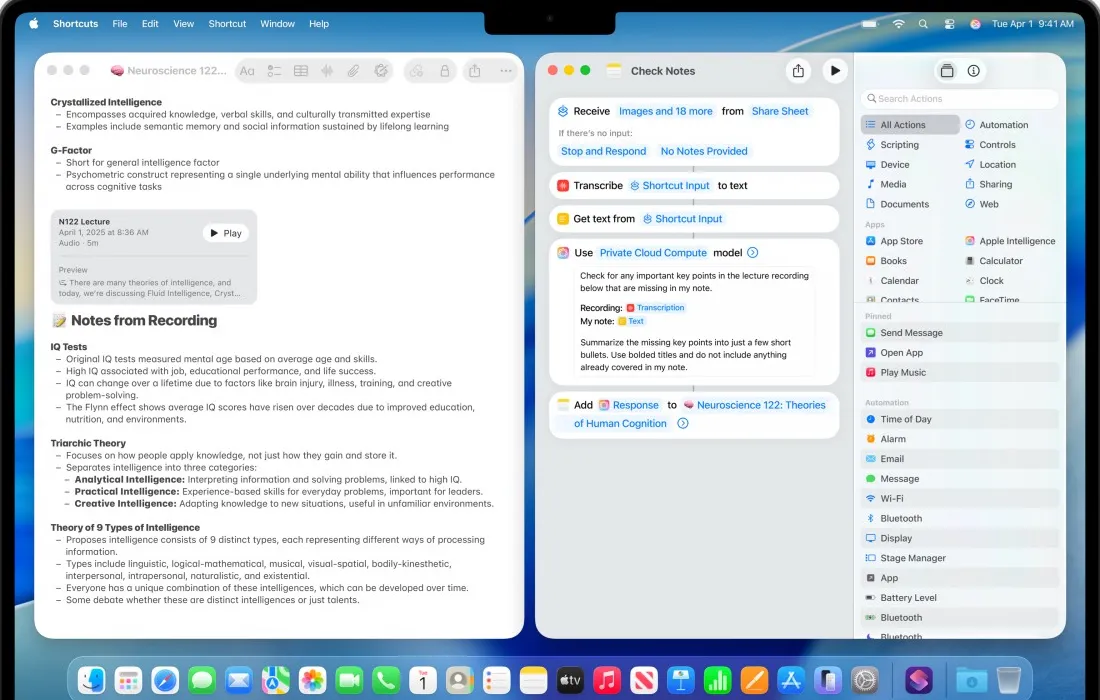Screen dimensions: 1100x700
Task: Open more options ellipsis in Notes toolbar
Action: [506, 71]
